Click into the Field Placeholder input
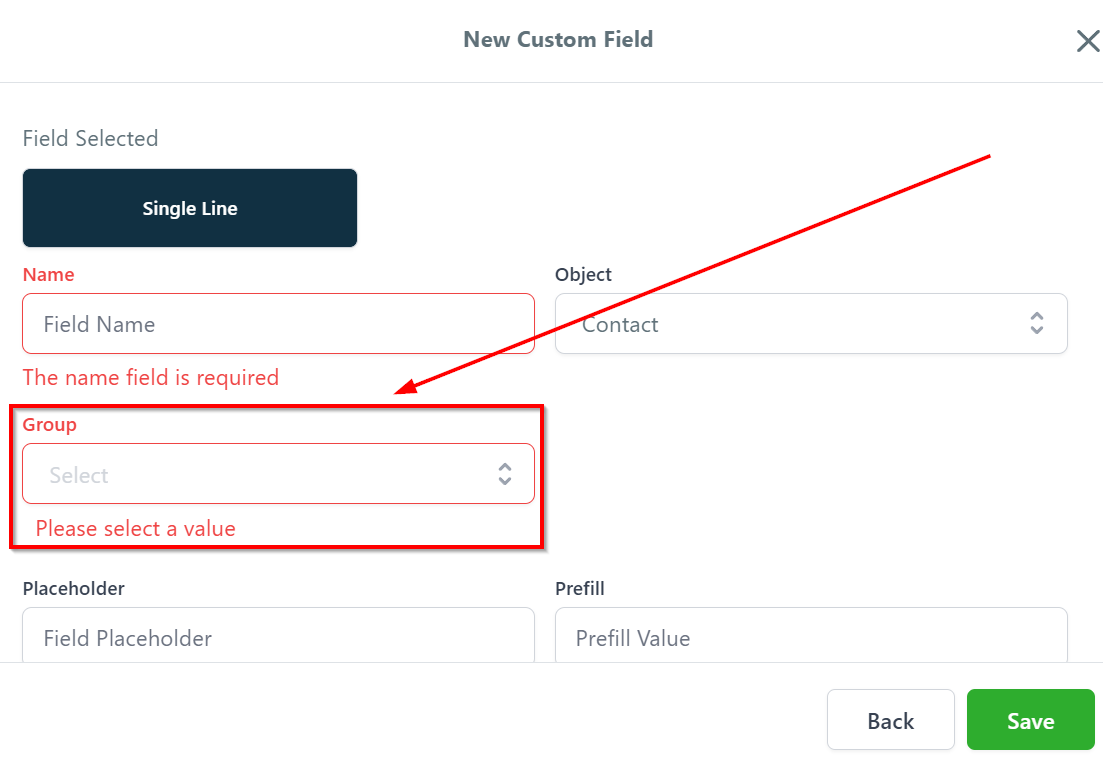The height and width of the screenshot is (771, 1103). [278, 638]
